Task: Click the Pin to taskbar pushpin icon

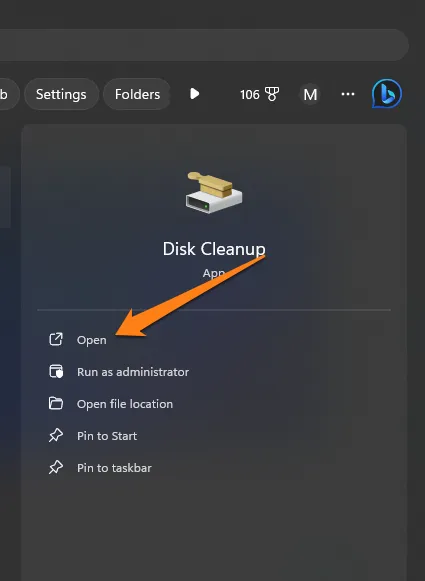Action: [x=56, y=467]
